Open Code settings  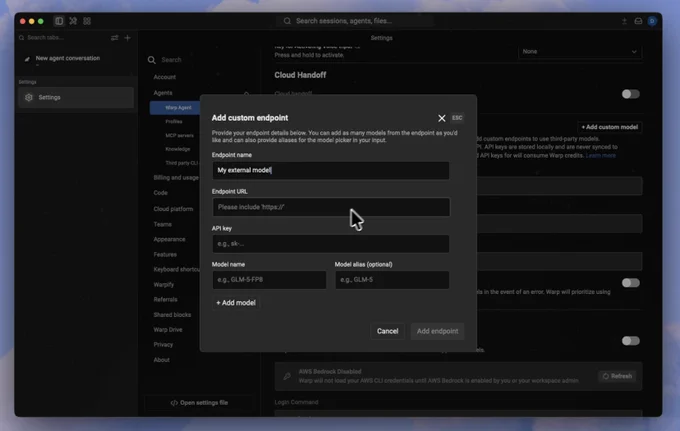tap(160, 193)
